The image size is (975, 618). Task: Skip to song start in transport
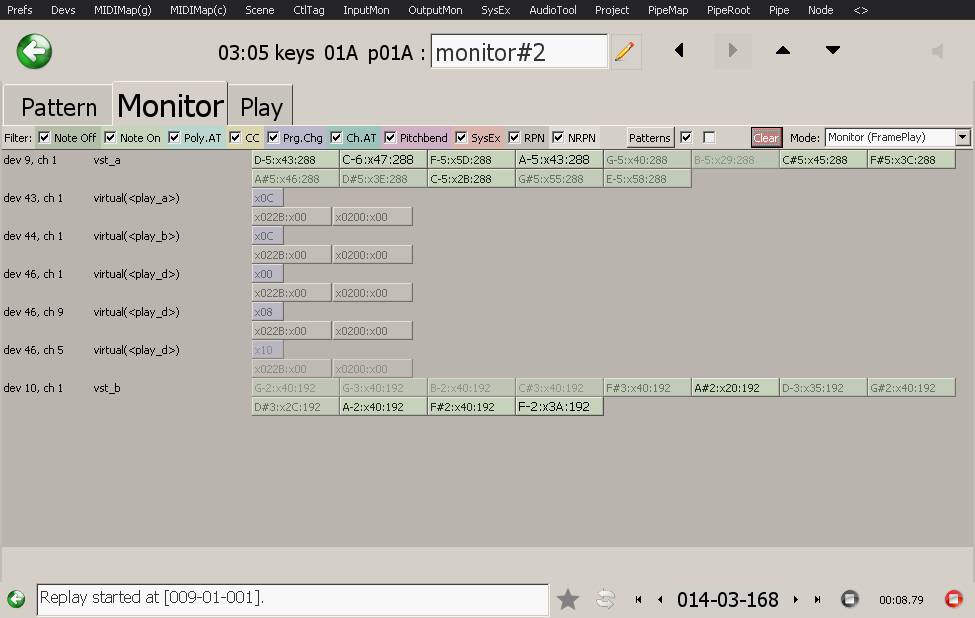click(638, 600)
